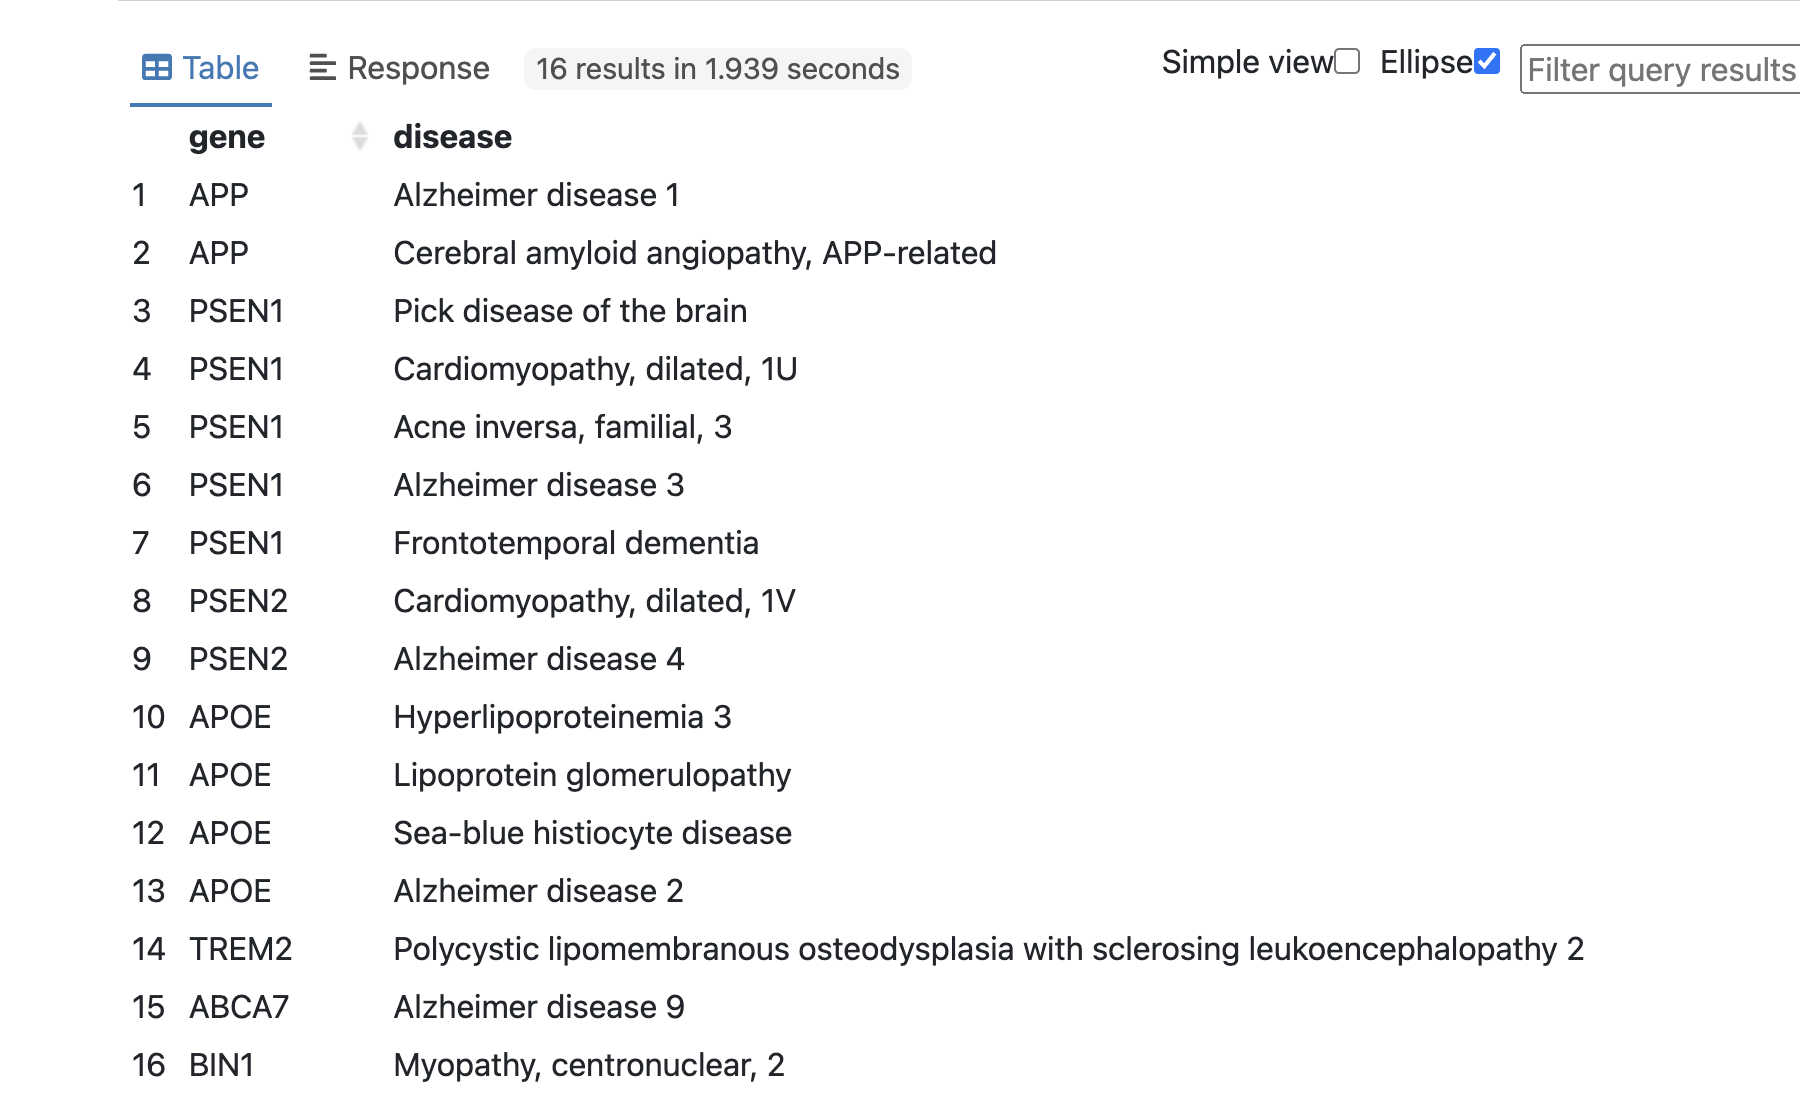Click the Frontotemporal dementia cell
The height and width of the screenshot is (1108, 1800).
point(576,543)
